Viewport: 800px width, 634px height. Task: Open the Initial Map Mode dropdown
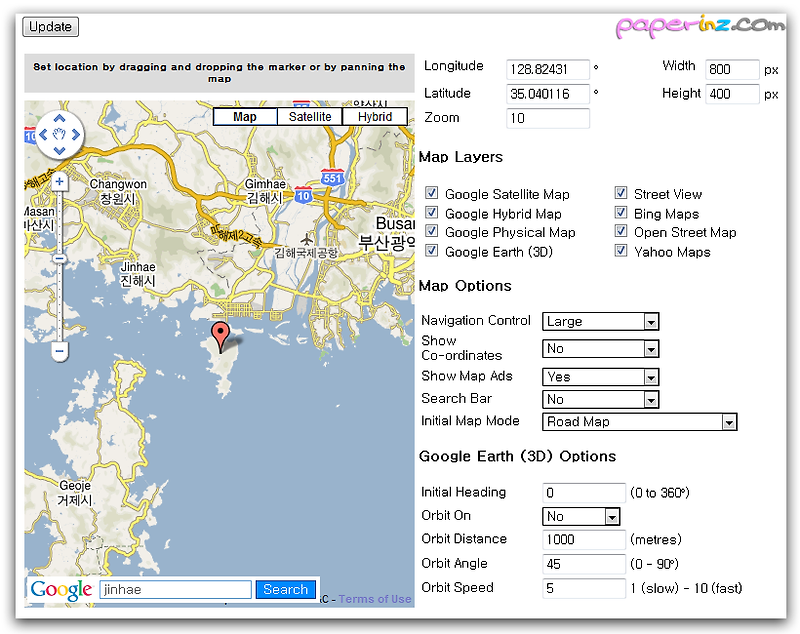point(639,422)
